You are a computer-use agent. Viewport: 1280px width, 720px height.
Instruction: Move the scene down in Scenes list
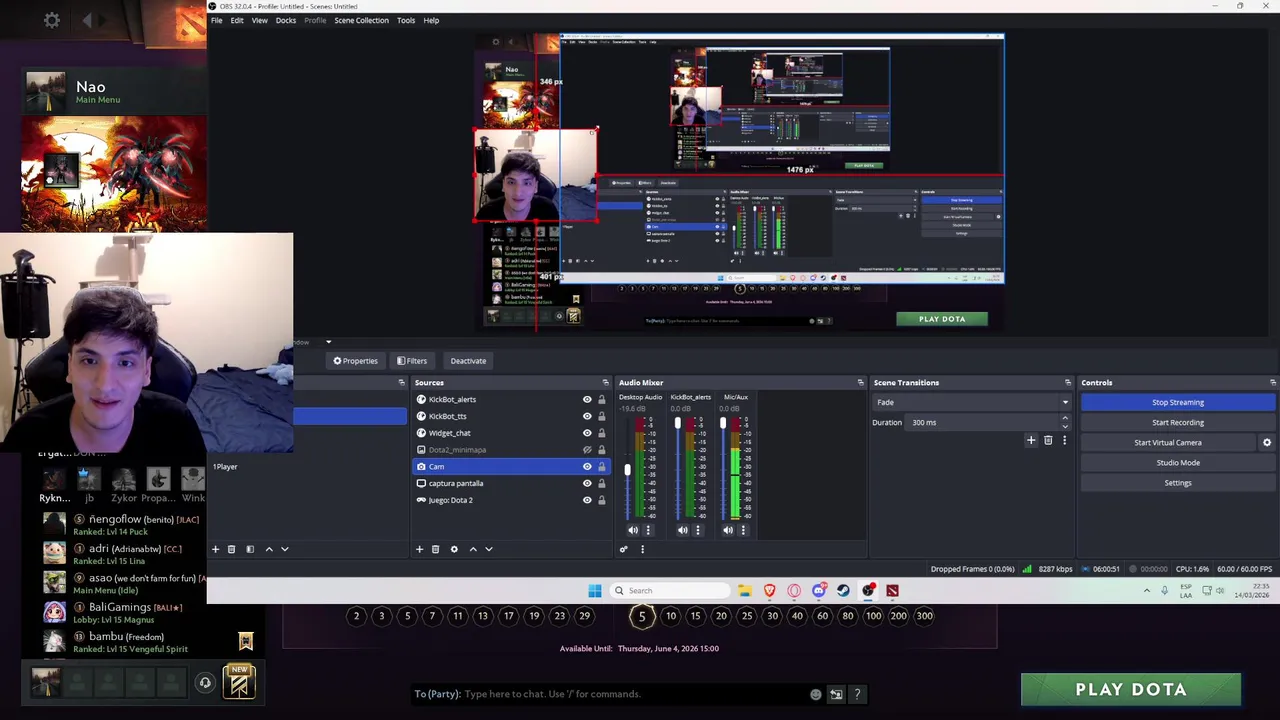point(284,549)
